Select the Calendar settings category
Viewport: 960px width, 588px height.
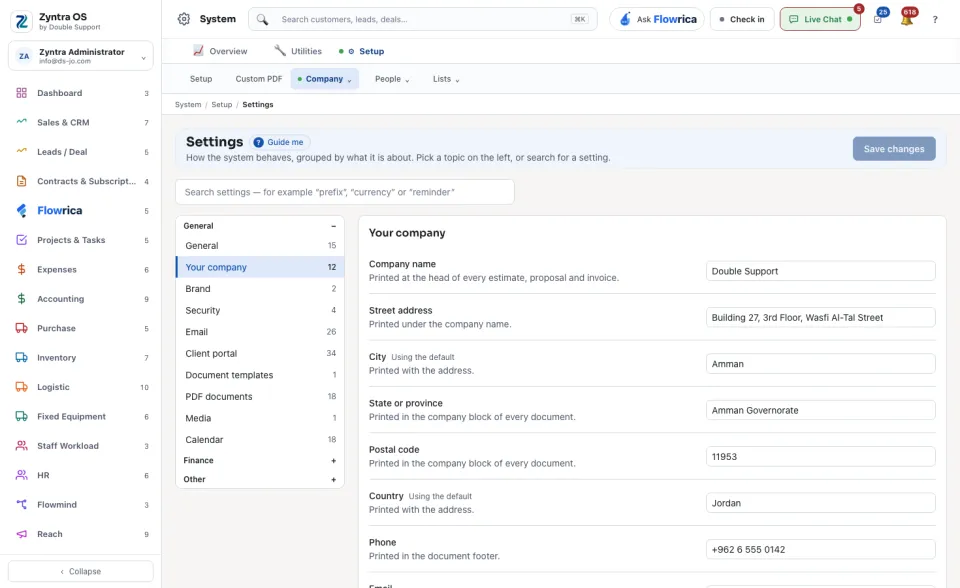tap(260, 440)
